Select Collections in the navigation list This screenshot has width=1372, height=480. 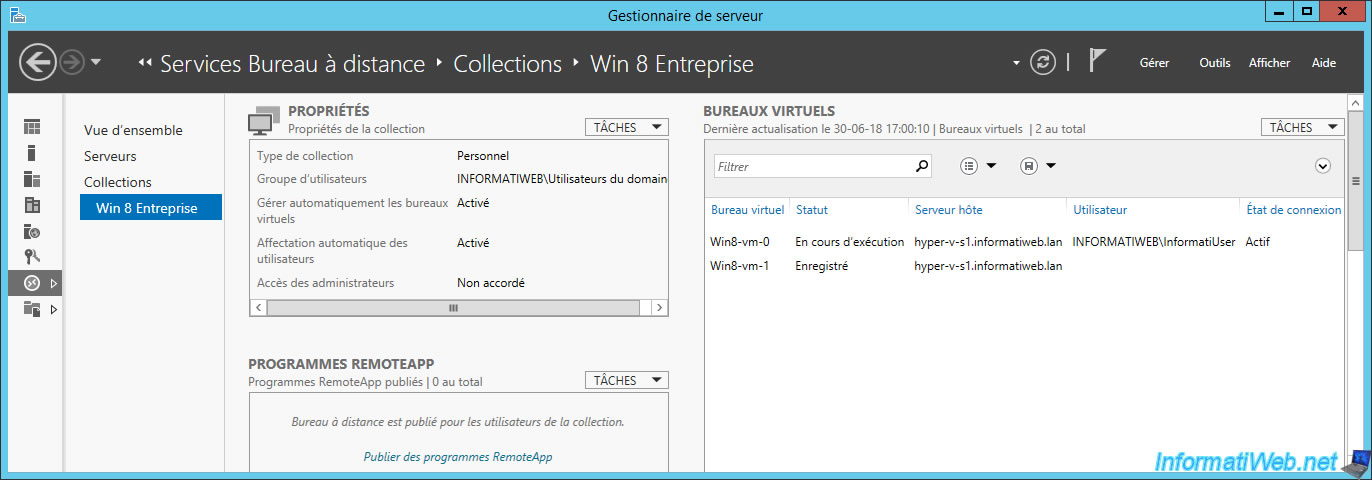point(118,182)
